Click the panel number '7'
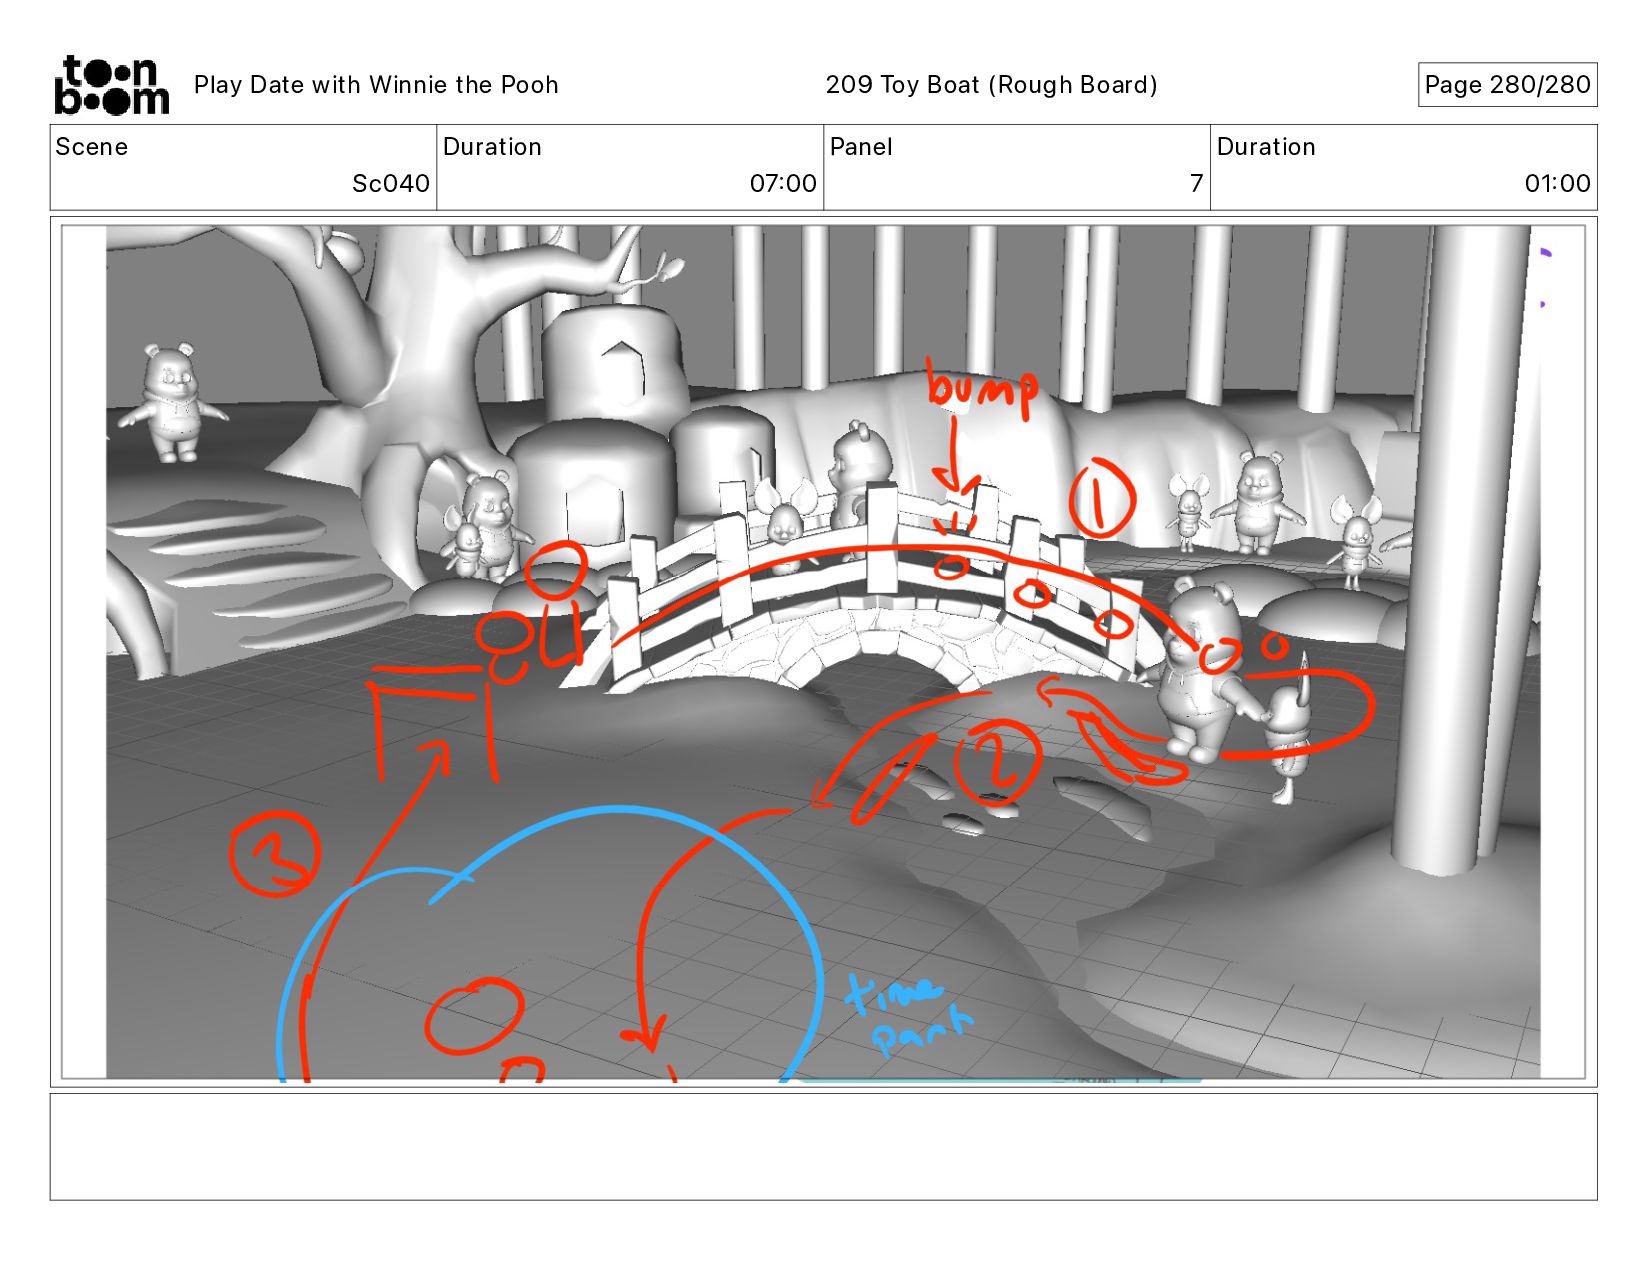Image resolution: width=1650 pixels, height=1275 pixels. click(x=1196, y=184)
